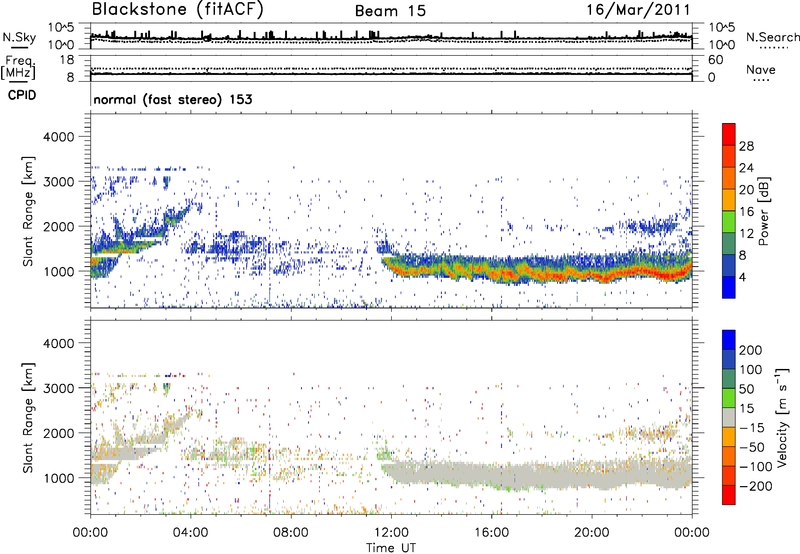The width and height of the screenshot is (800, 554).
Task: Click the '4000' tick in power panel
Action: [x=59, y=137]
